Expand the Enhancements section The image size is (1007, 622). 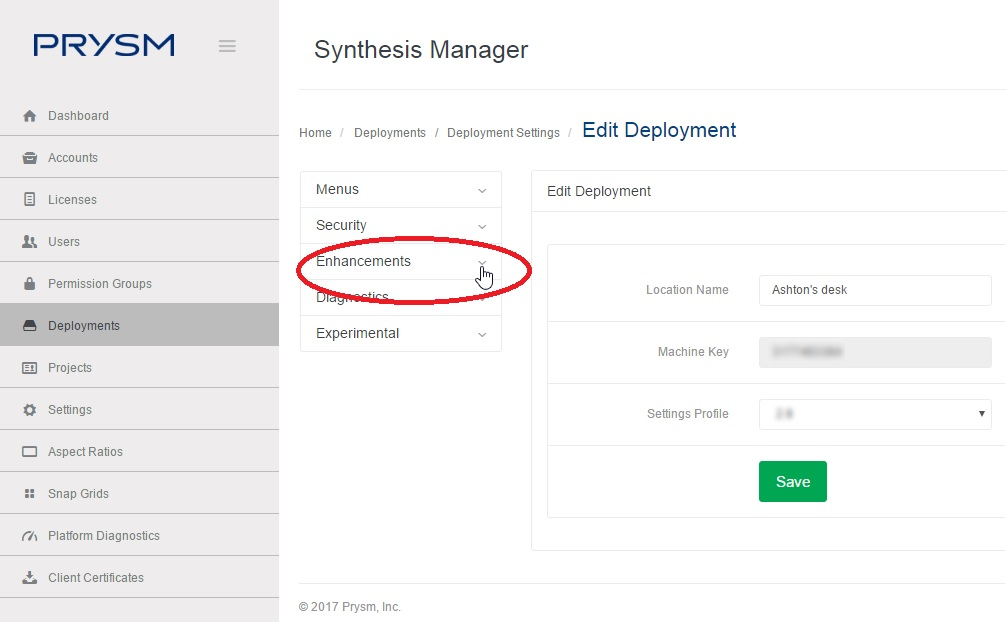(x=401, y=261)
